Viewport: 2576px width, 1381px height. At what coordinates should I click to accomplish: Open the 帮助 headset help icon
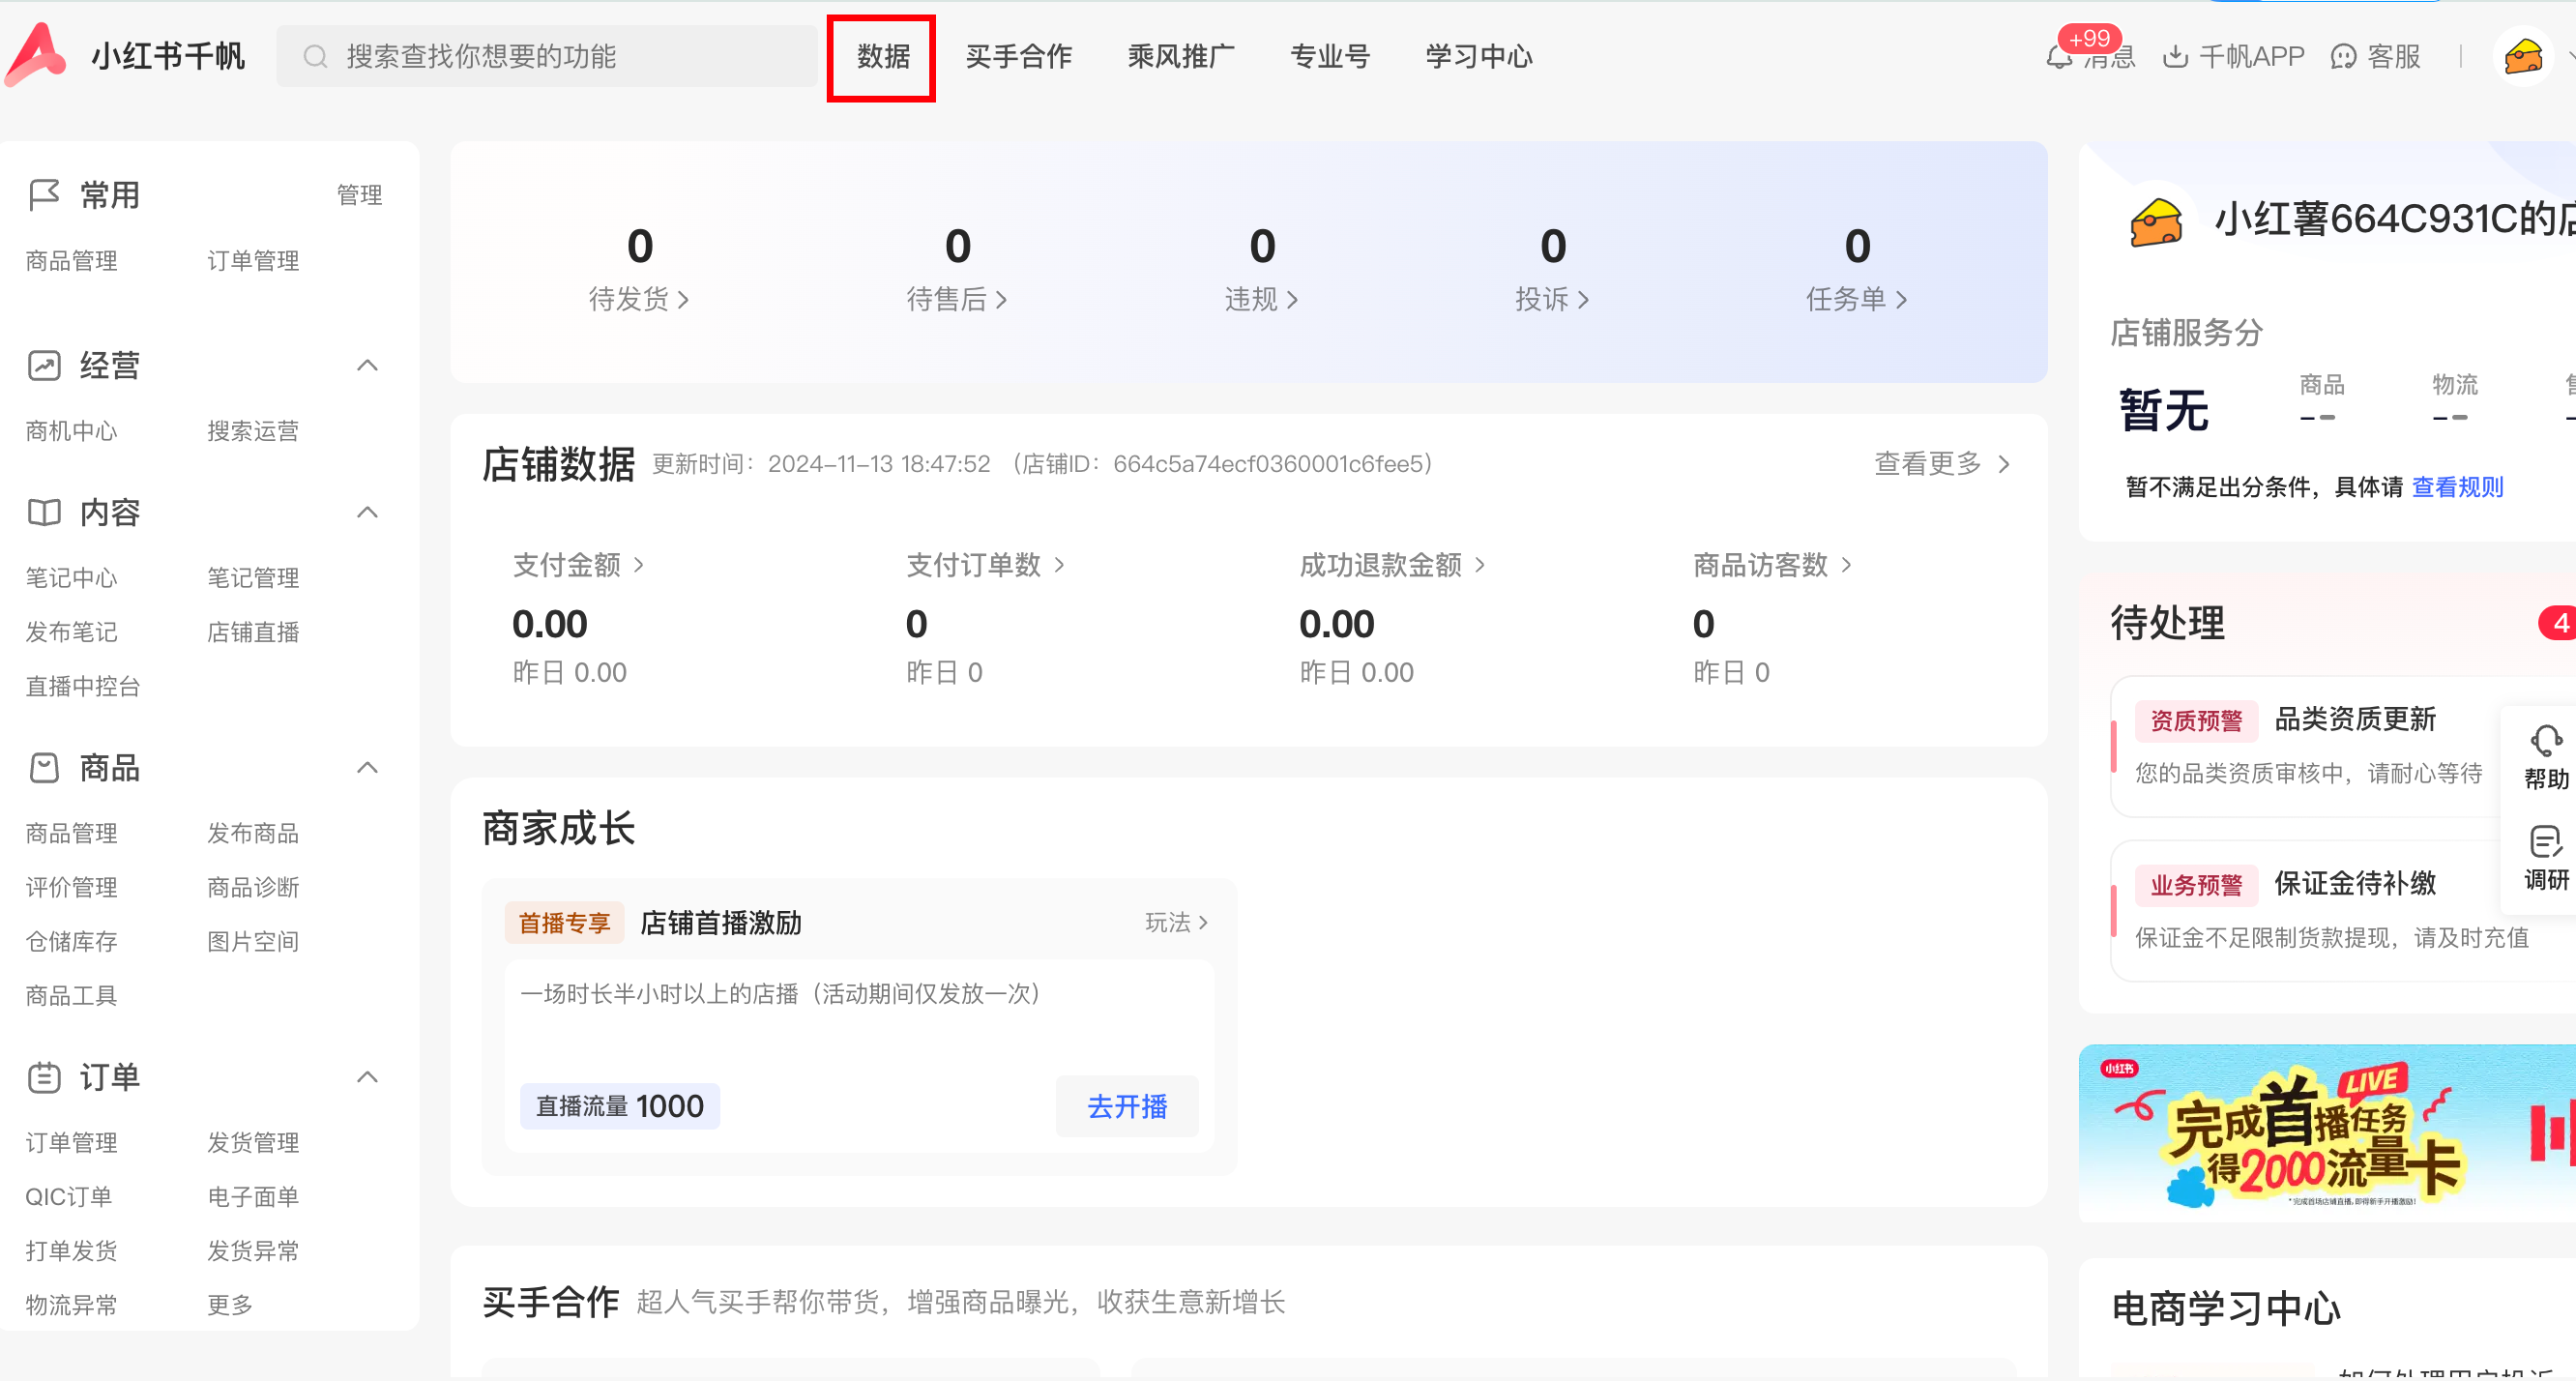2545,742
